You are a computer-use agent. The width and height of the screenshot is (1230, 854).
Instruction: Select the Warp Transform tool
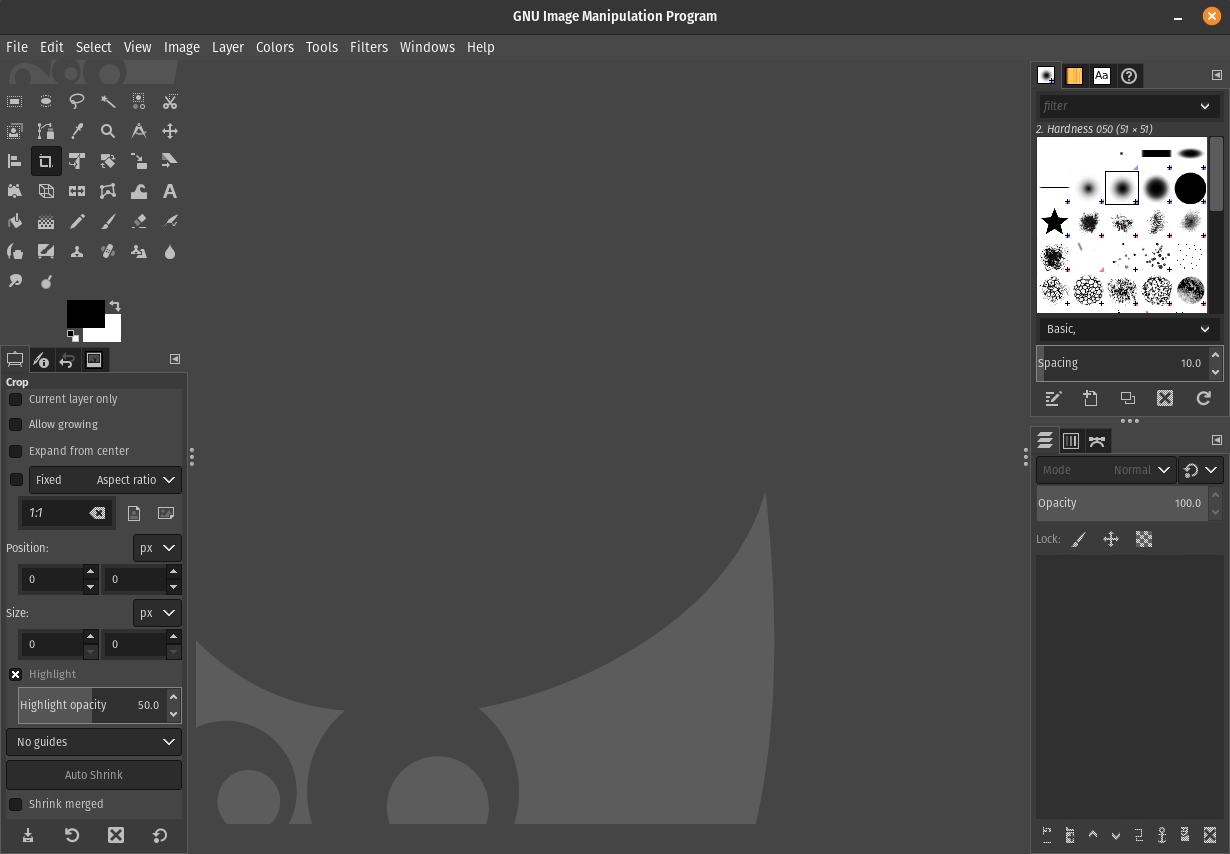[139, 191]
